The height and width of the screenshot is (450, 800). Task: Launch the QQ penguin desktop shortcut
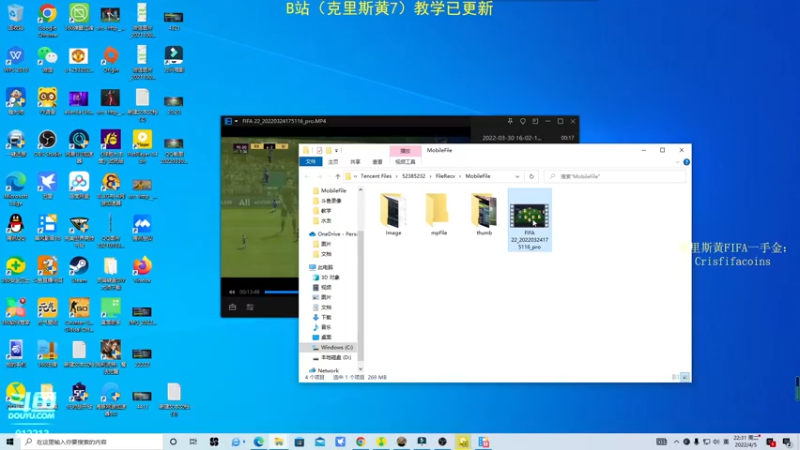coord(16,228)
